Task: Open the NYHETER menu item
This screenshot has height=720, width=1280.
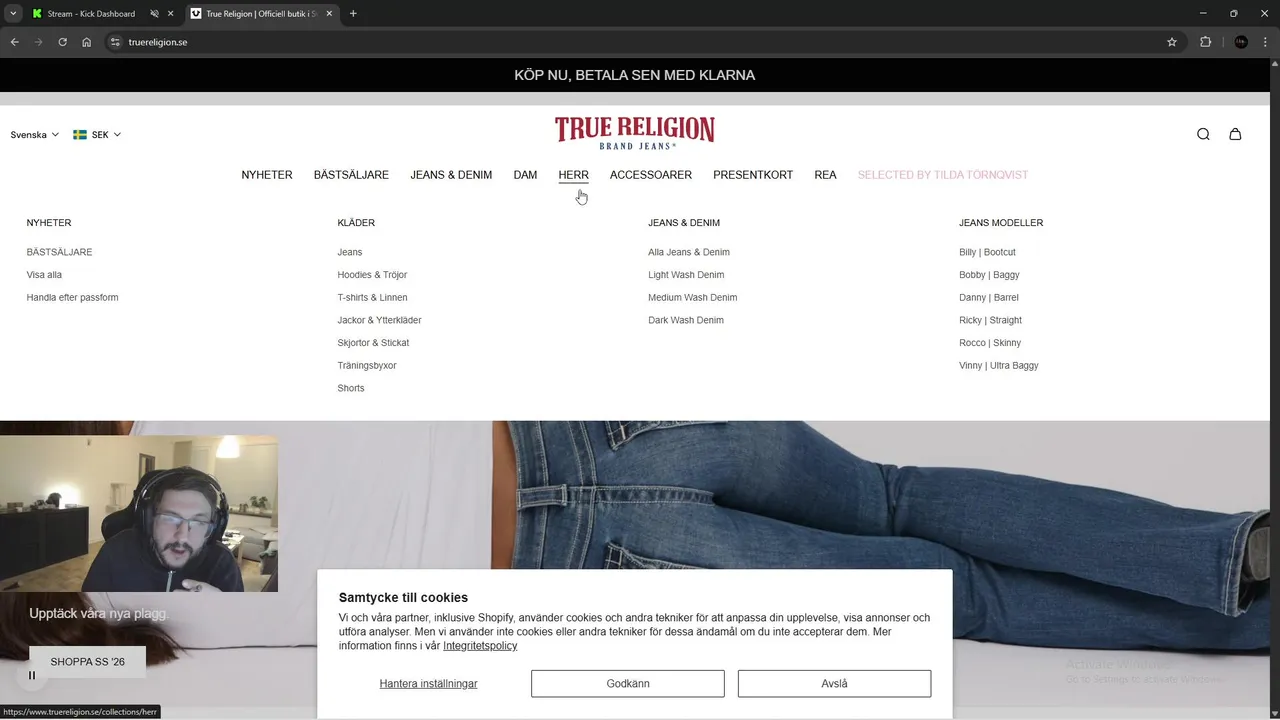Action: click(267, 175)
